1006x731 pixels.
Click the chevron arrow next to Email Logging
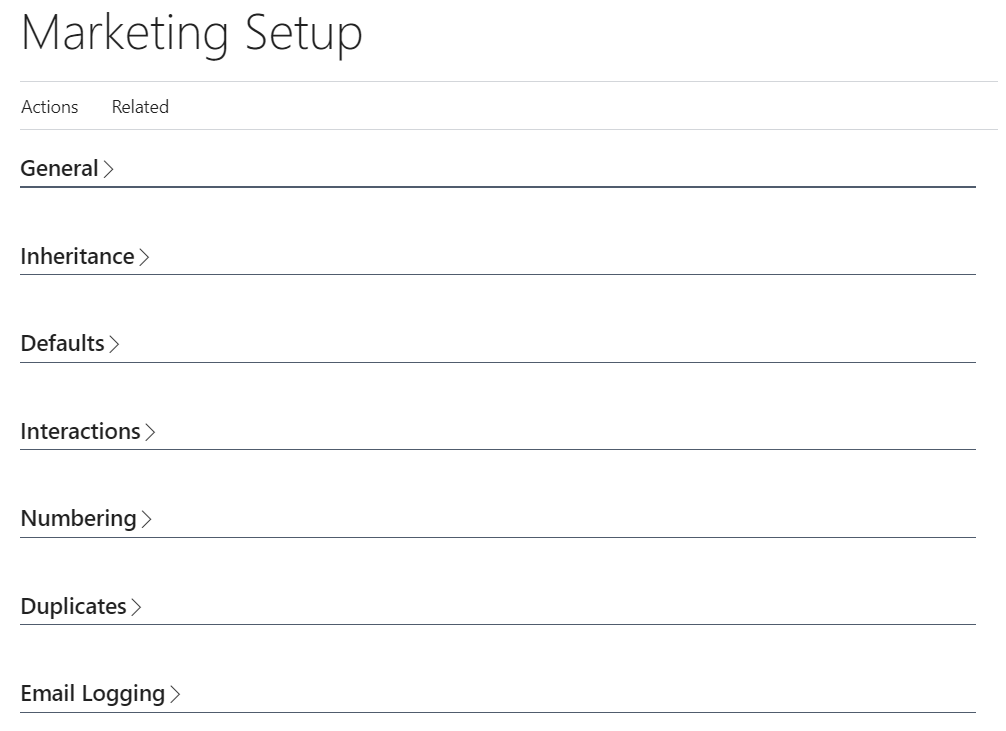(175, 694)
